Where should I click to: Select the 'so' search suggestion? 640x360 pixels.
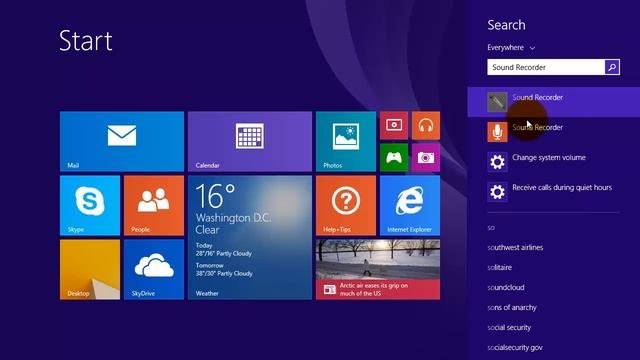click(491, 227)
